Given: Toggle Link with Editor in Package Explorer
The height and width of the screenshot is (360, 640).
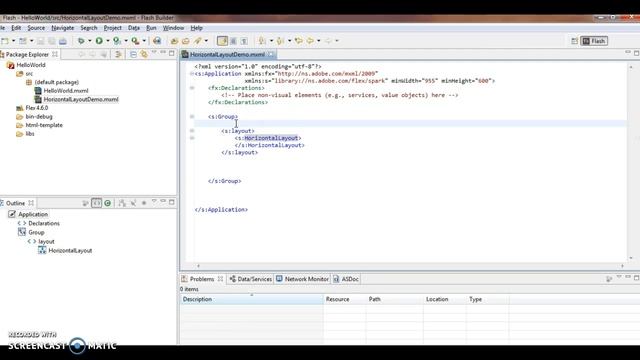Looking at the screenshot, I should 144,54.
